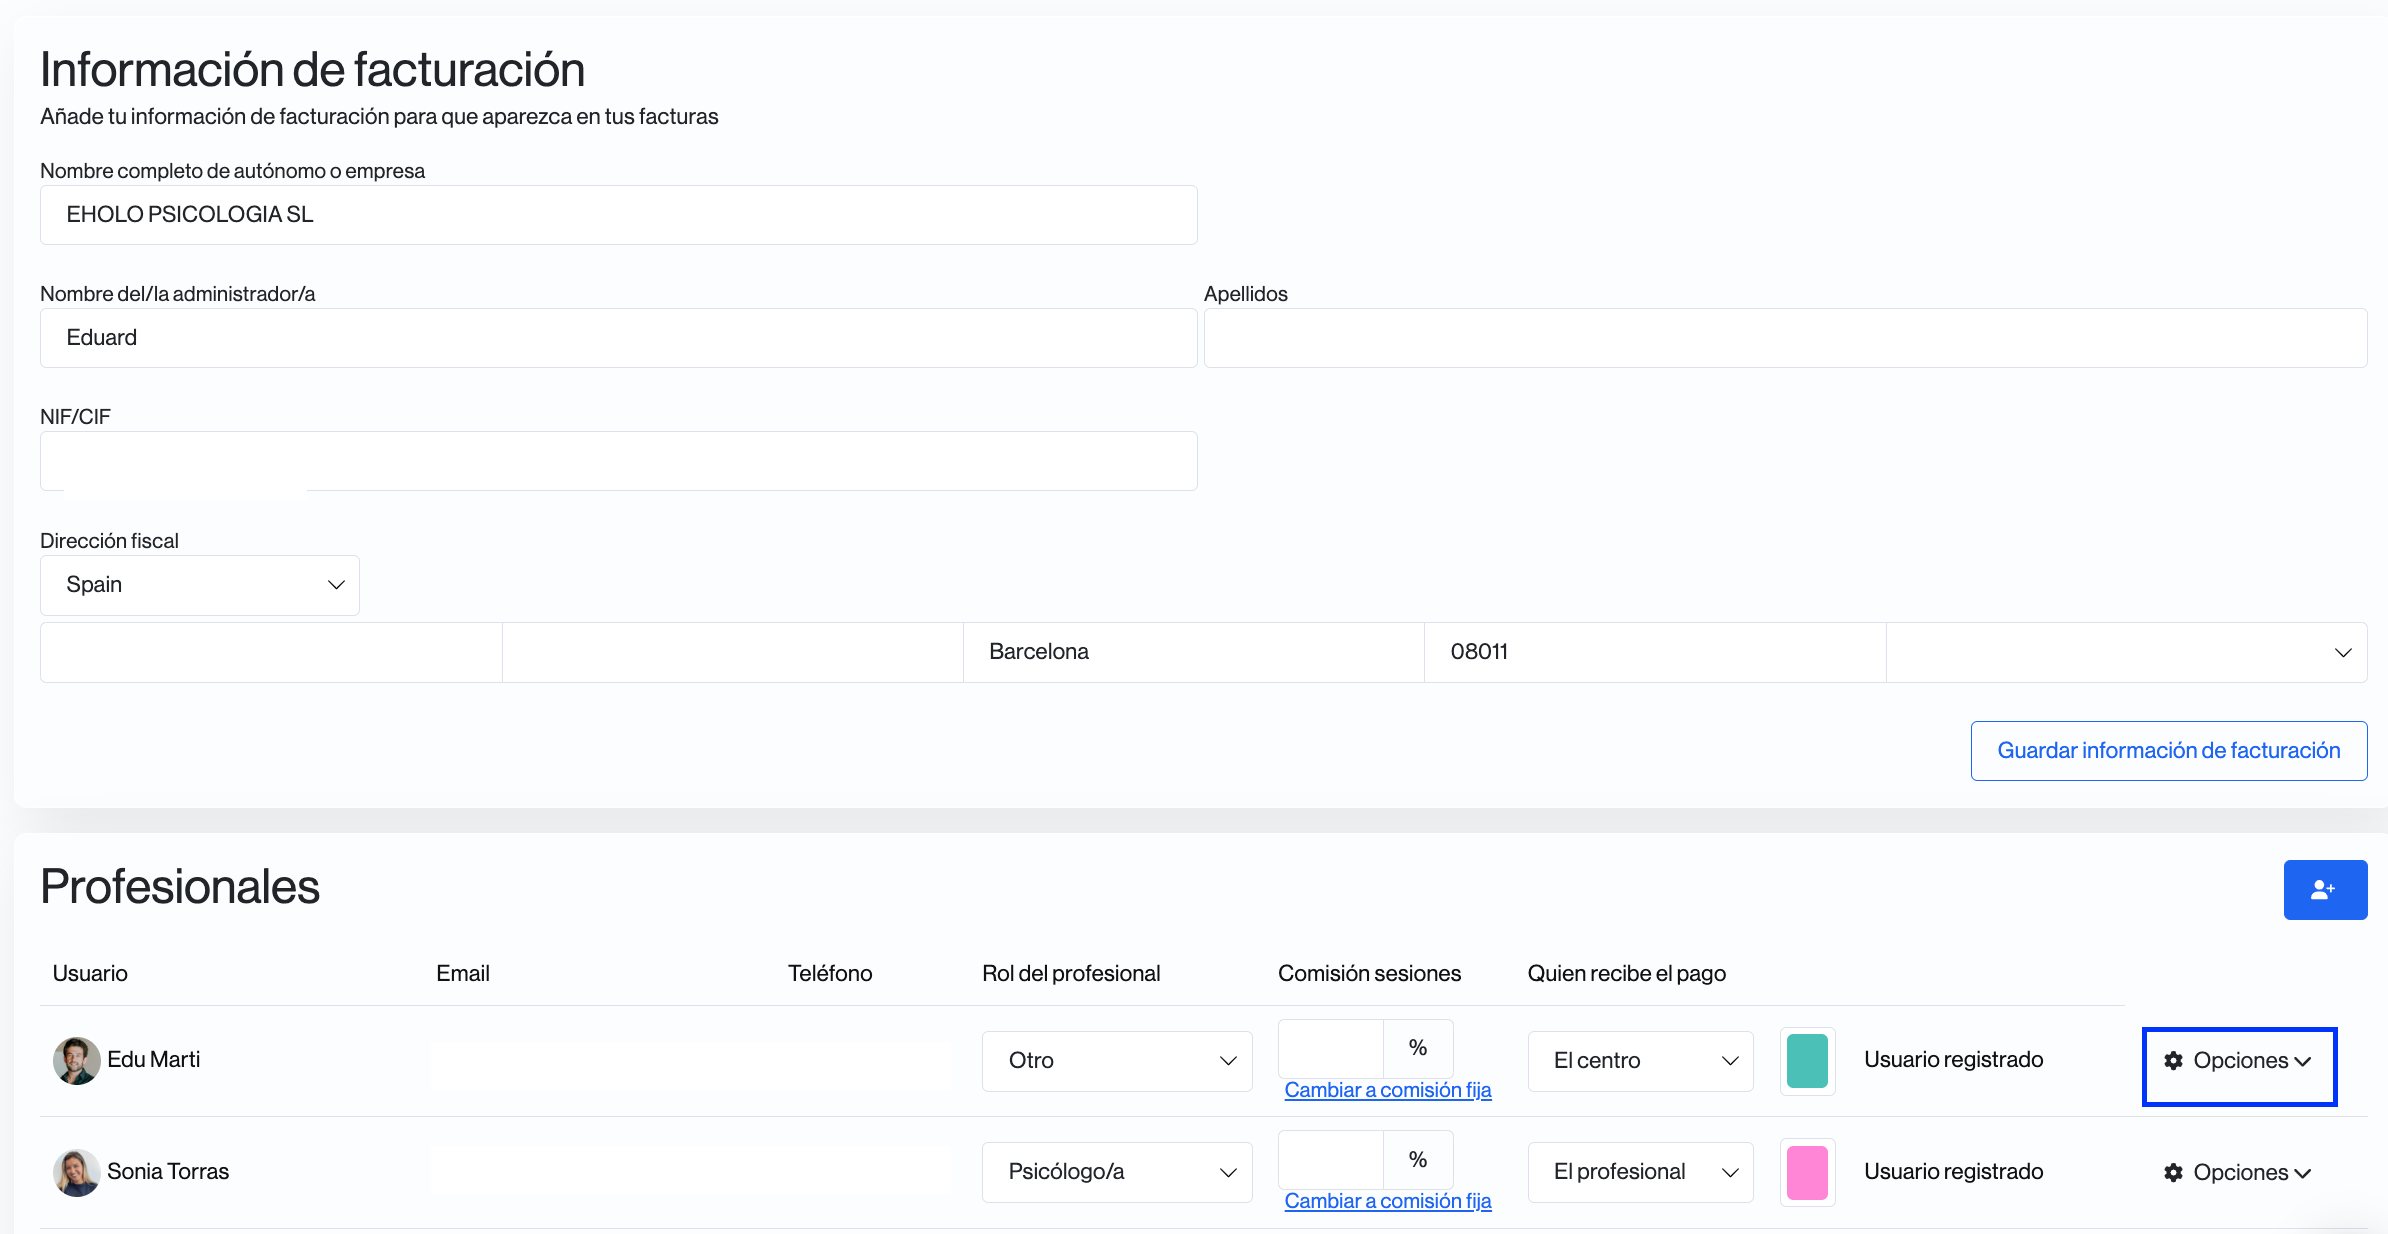Viewport: 2388px width, 1234px height.
Task: Open Opciones menu for Edu Marti
Action: click(2238, 1061)
